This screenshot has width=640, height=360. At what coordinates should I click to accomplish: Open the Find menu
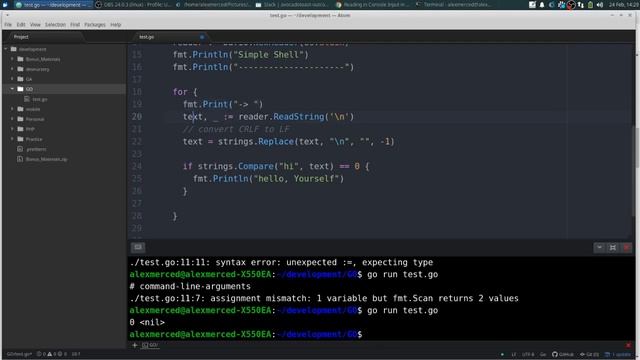(75, 25)
